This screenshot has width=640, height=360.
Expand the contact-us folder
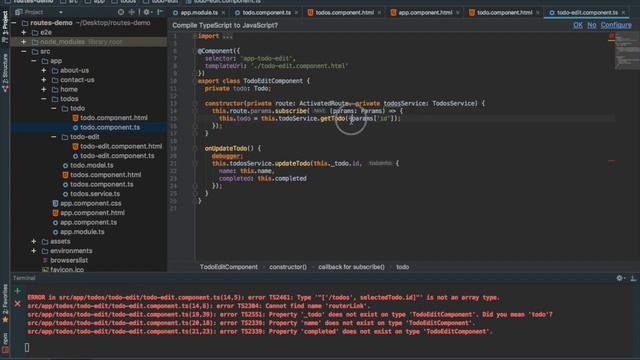click(x=44, y=80)
